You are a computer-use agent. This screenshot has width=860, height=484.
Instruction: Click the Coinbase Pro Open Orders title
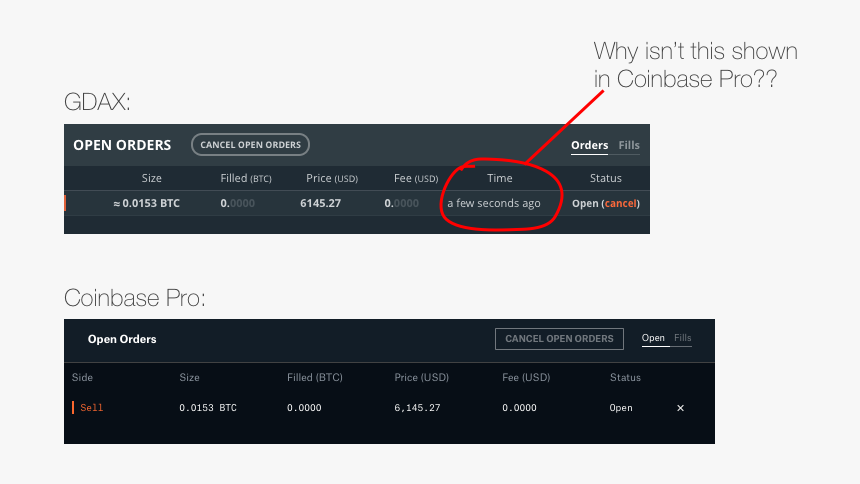pyautogui.click(x=122, y=339)
